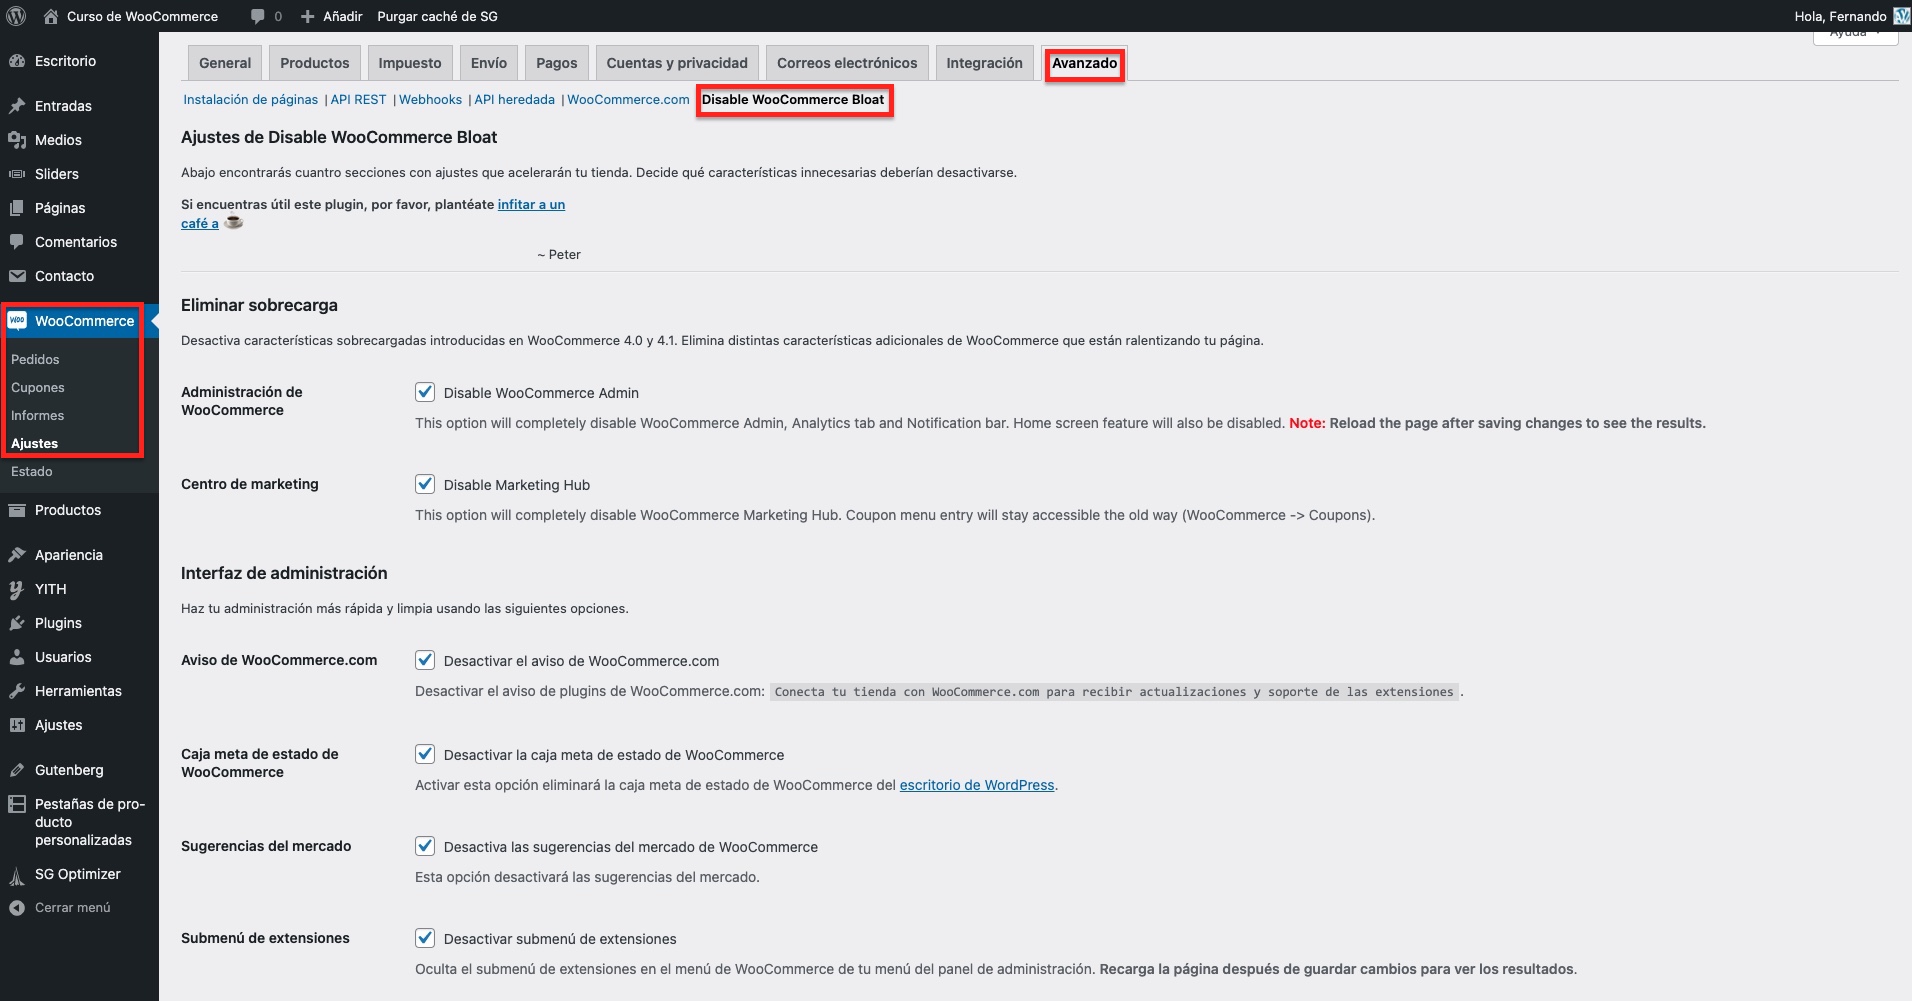The height and width of the screenshot is (1001, 1912).
Task: Click the Plugins plug icon
Action: (17, 623)
